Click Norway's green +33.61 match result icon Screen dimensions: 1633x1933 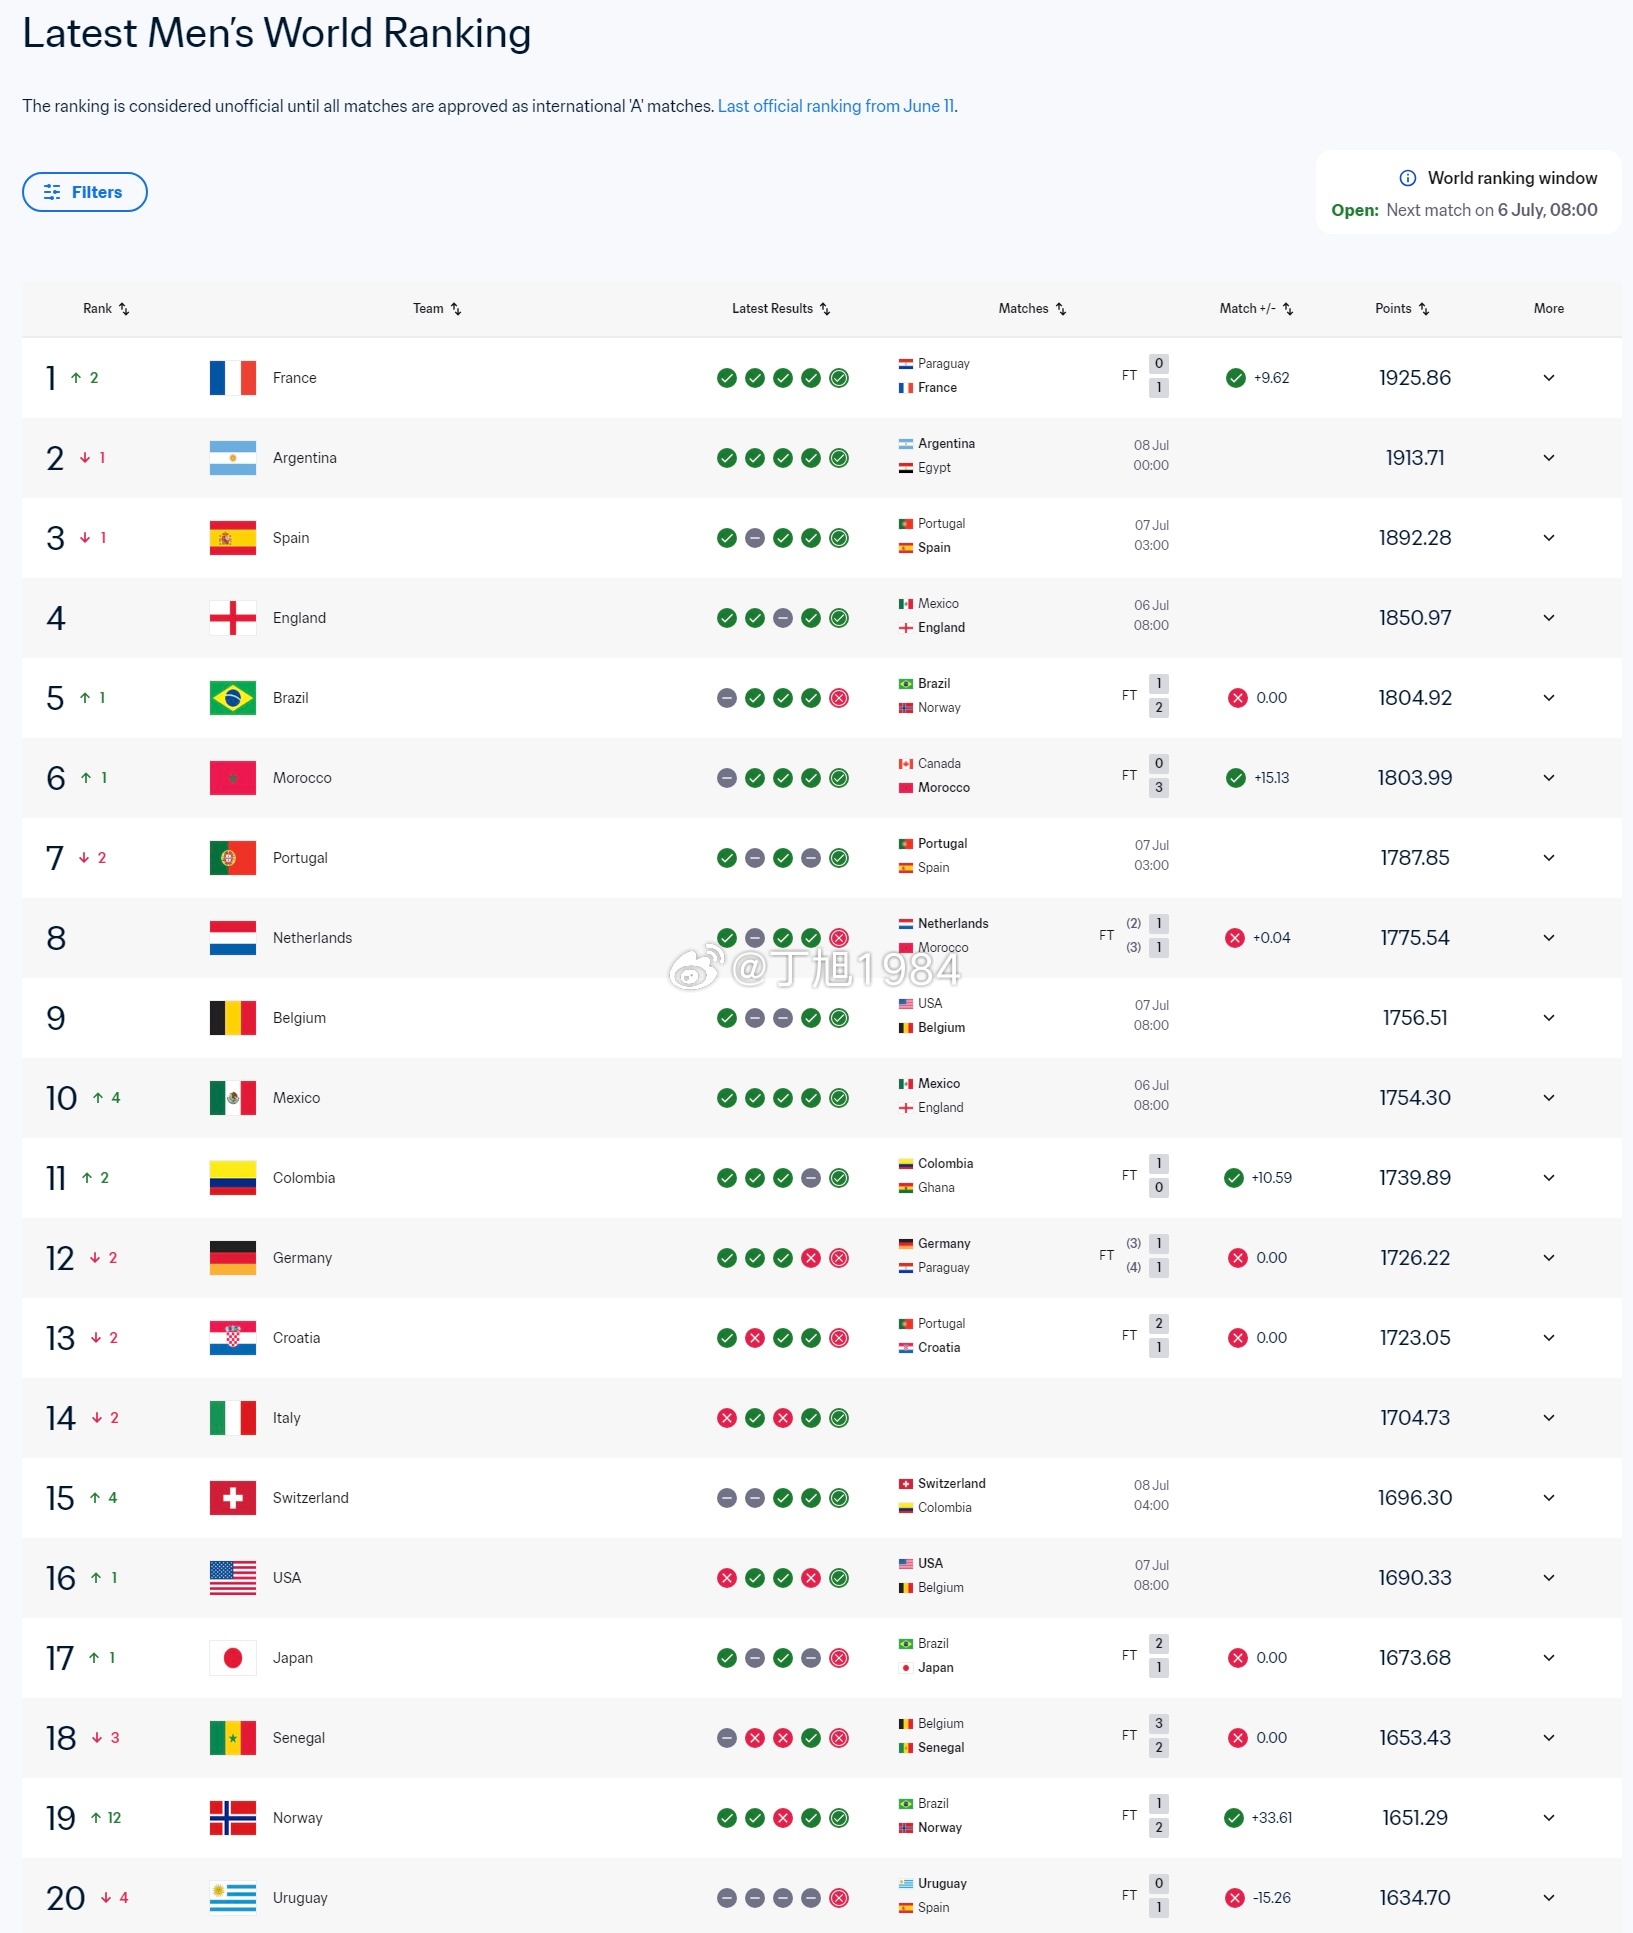(x=1234, y=1818)
